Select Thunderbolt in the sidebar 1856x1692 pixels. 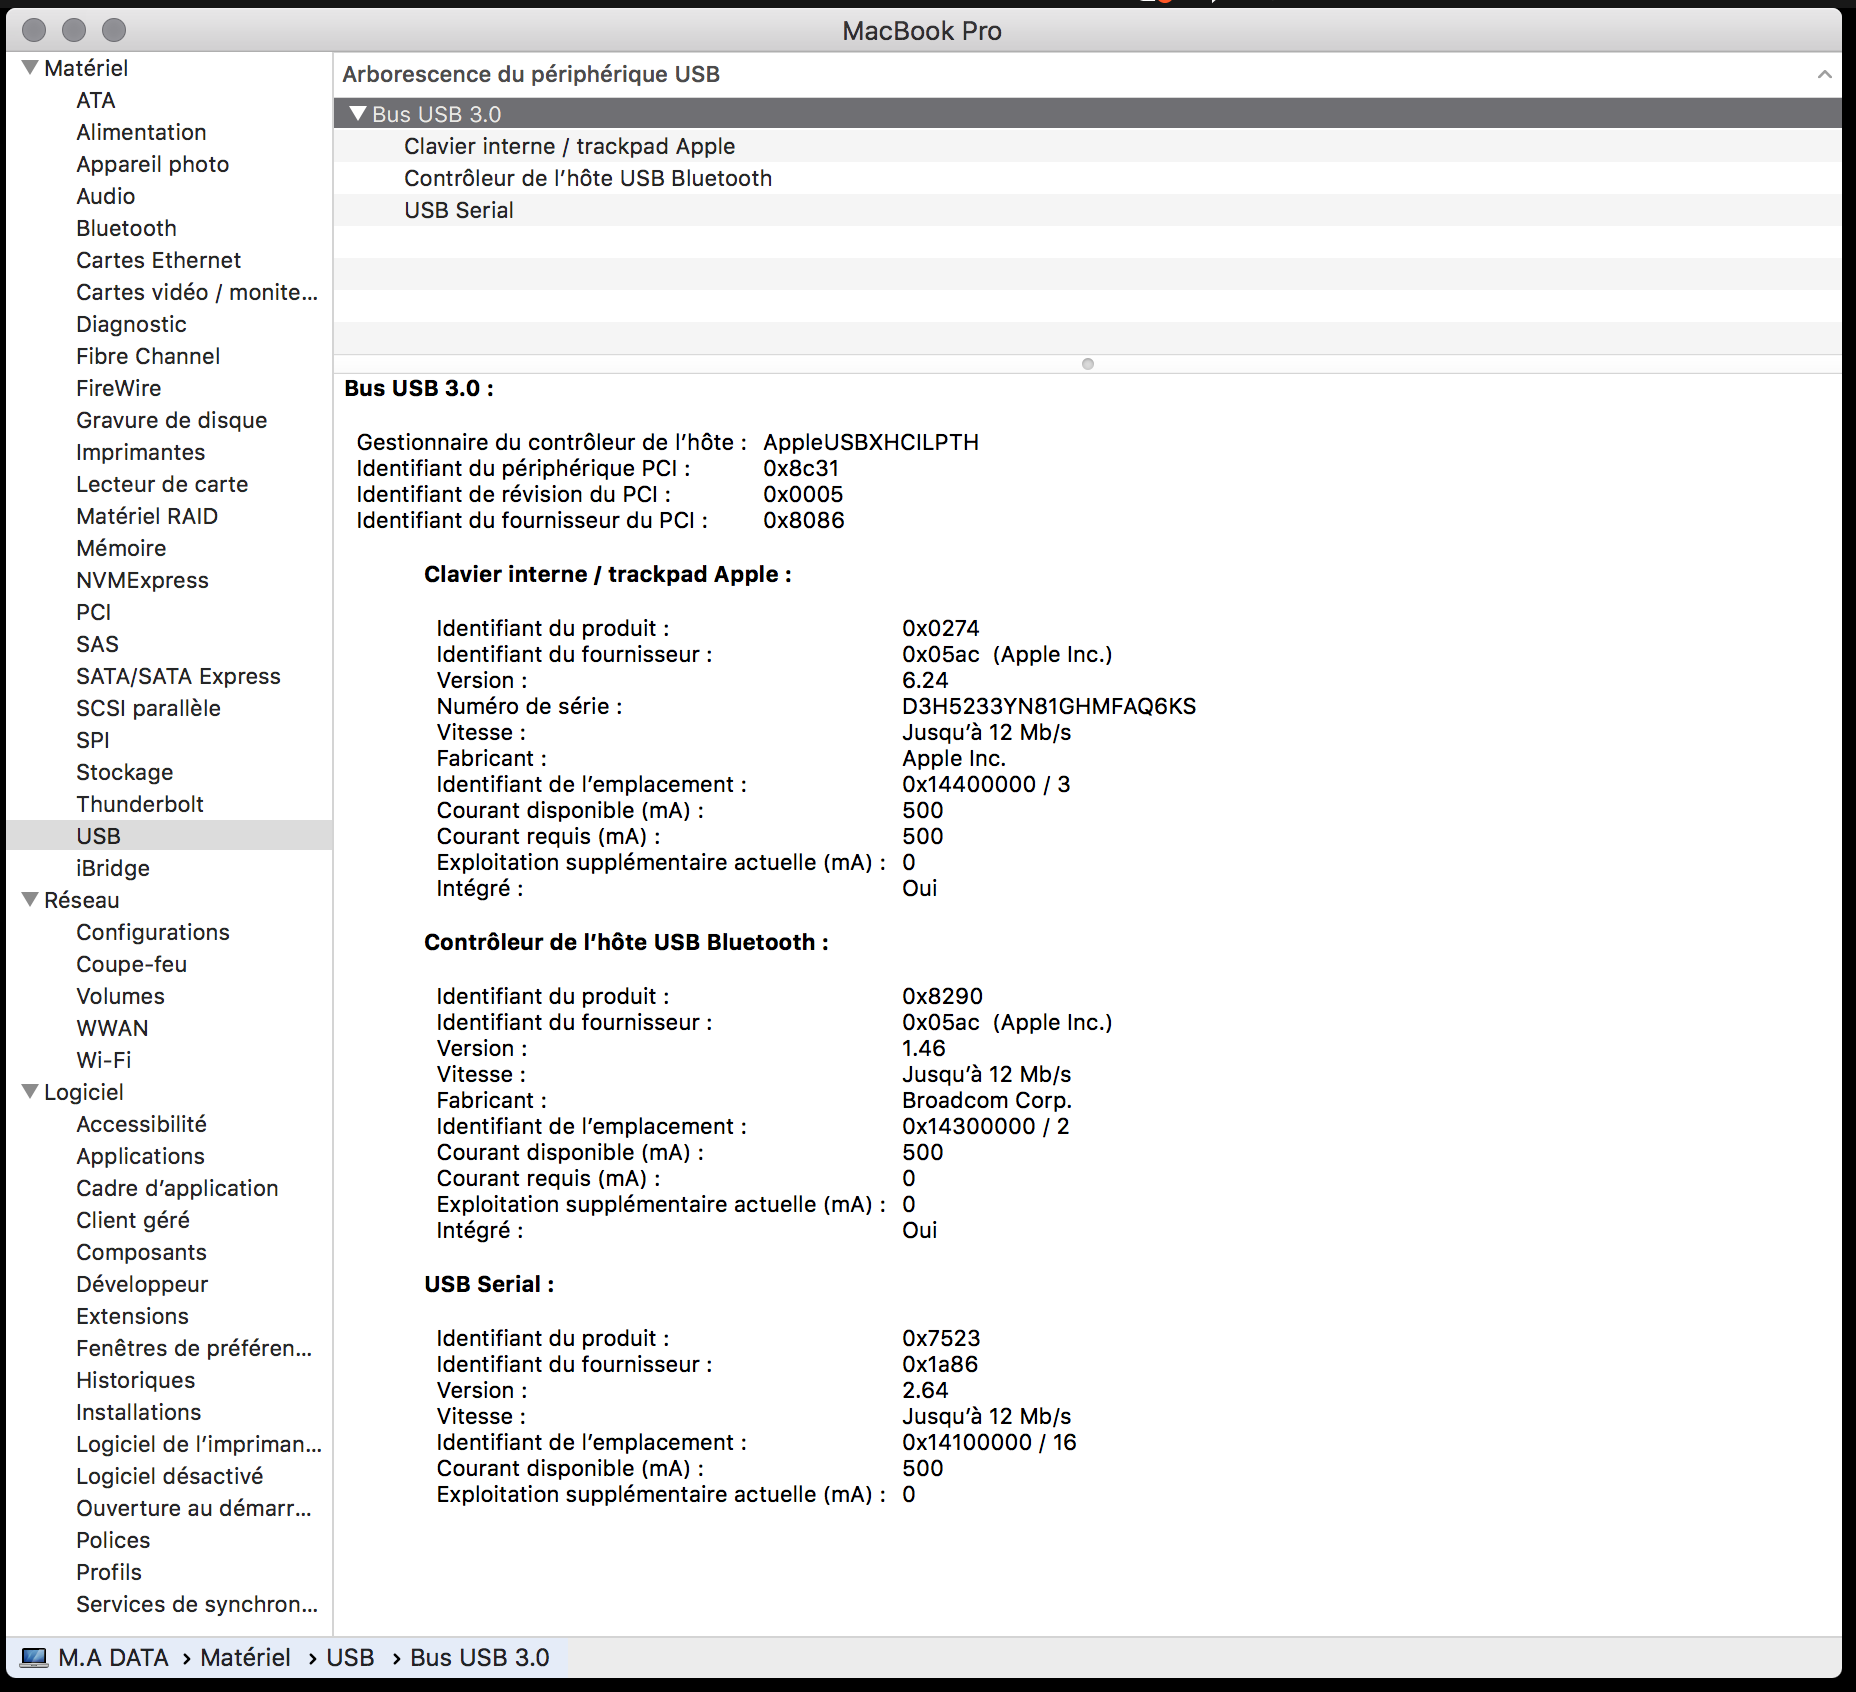[x=140, y=804]
